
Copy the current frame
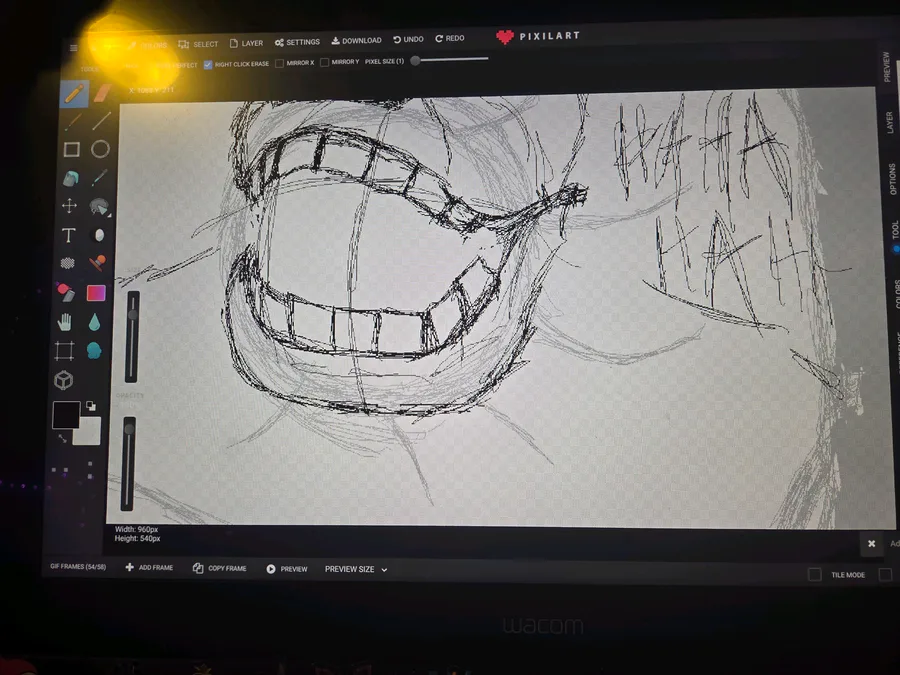(x=219, y=568)
